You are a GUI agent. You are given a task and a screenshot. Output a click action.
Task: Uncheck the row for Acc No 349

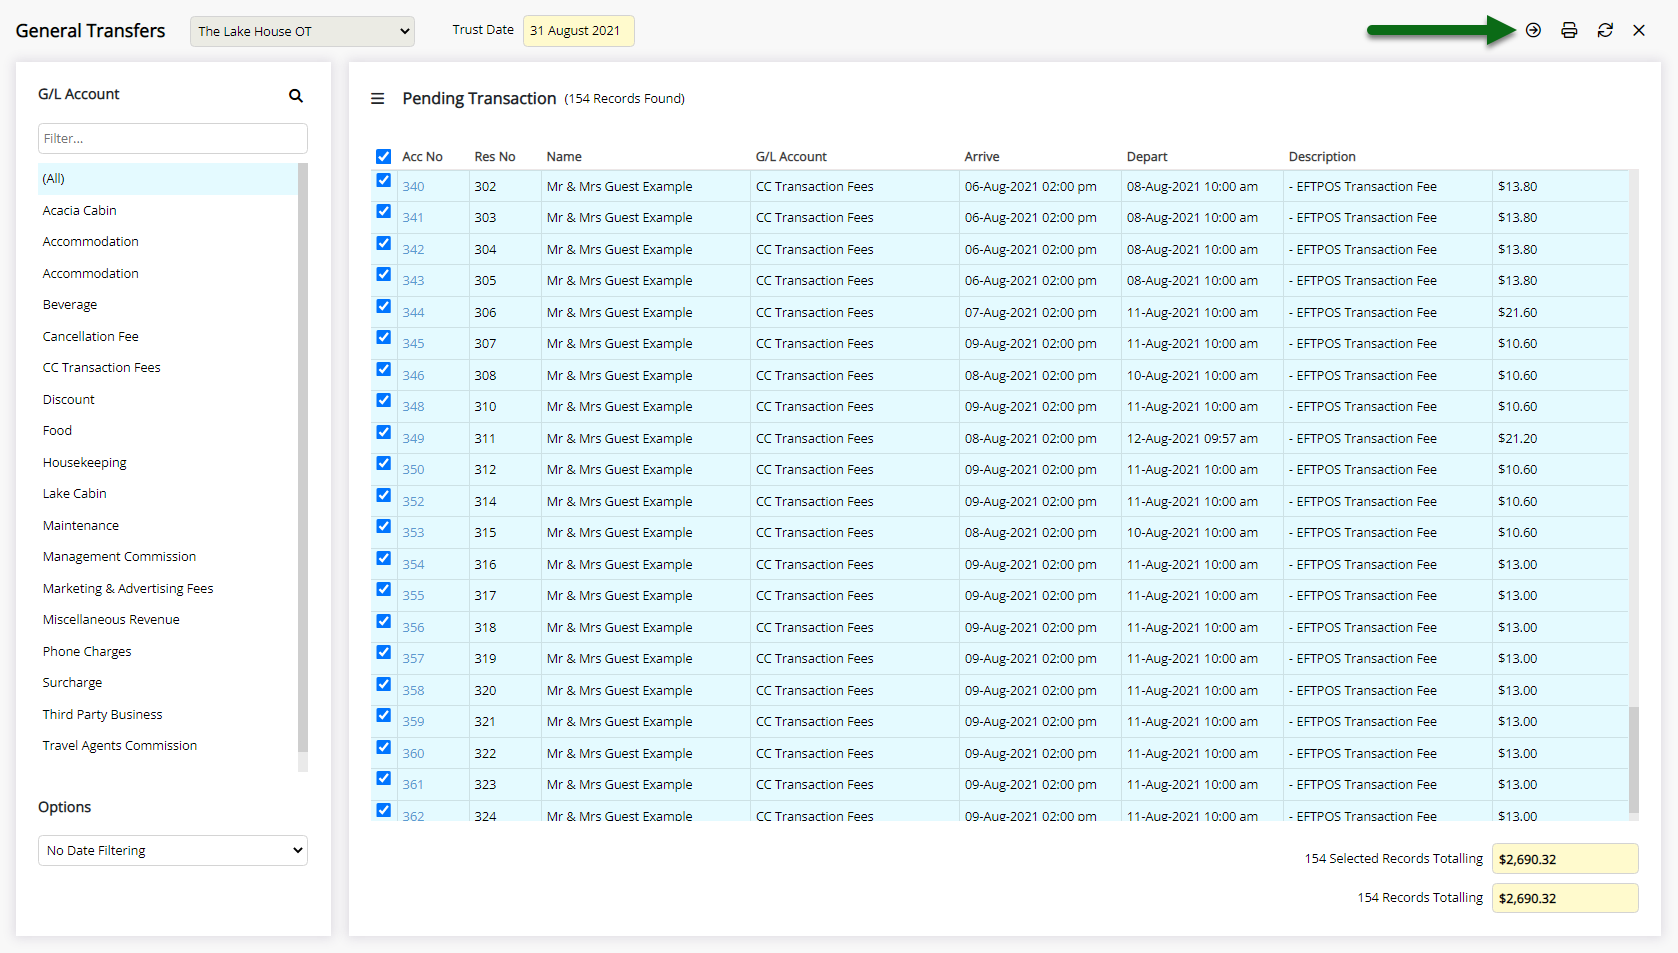(x=383, y=432)
